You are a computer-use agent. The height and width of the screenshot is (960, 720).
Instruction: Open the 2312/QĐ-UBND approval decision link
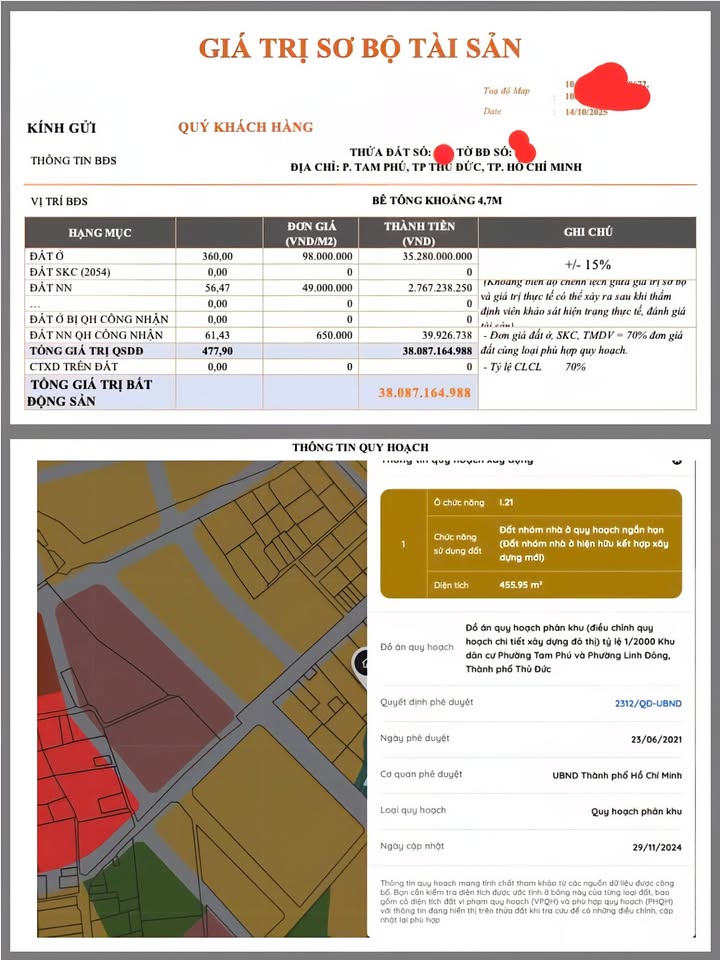click(x=648, y=703)
